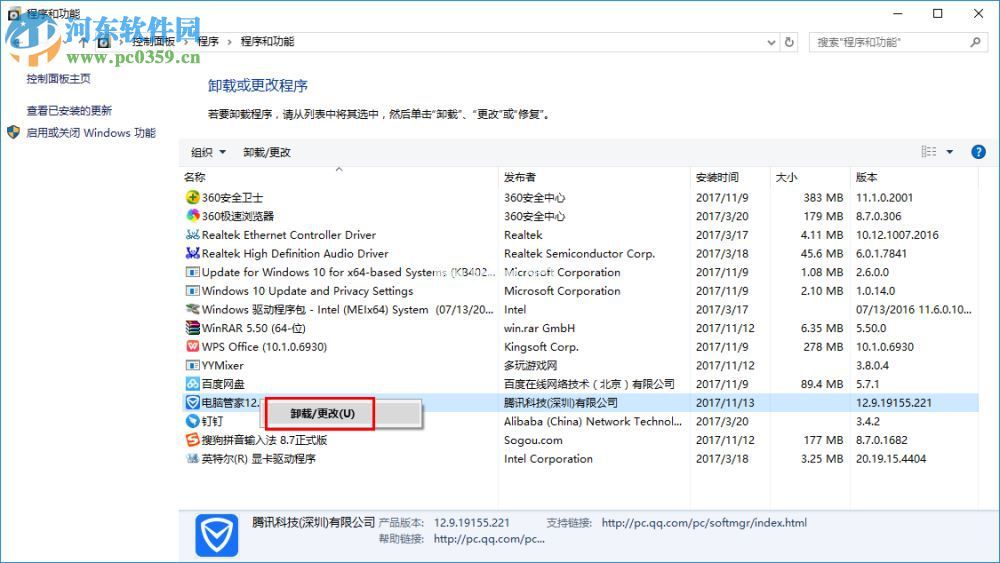Viewport: 1000px width, 563px height.
Task: Sort by 发布者 column header
Action: tap(520, 177)
